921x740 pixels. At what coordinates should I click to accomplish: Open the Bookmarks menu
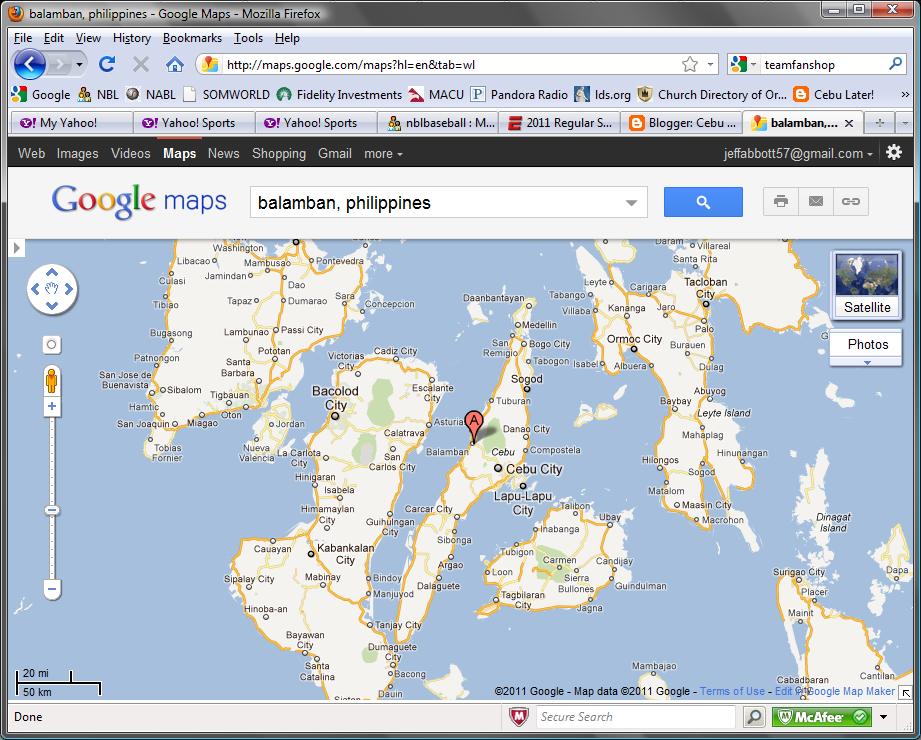point(191,37)
